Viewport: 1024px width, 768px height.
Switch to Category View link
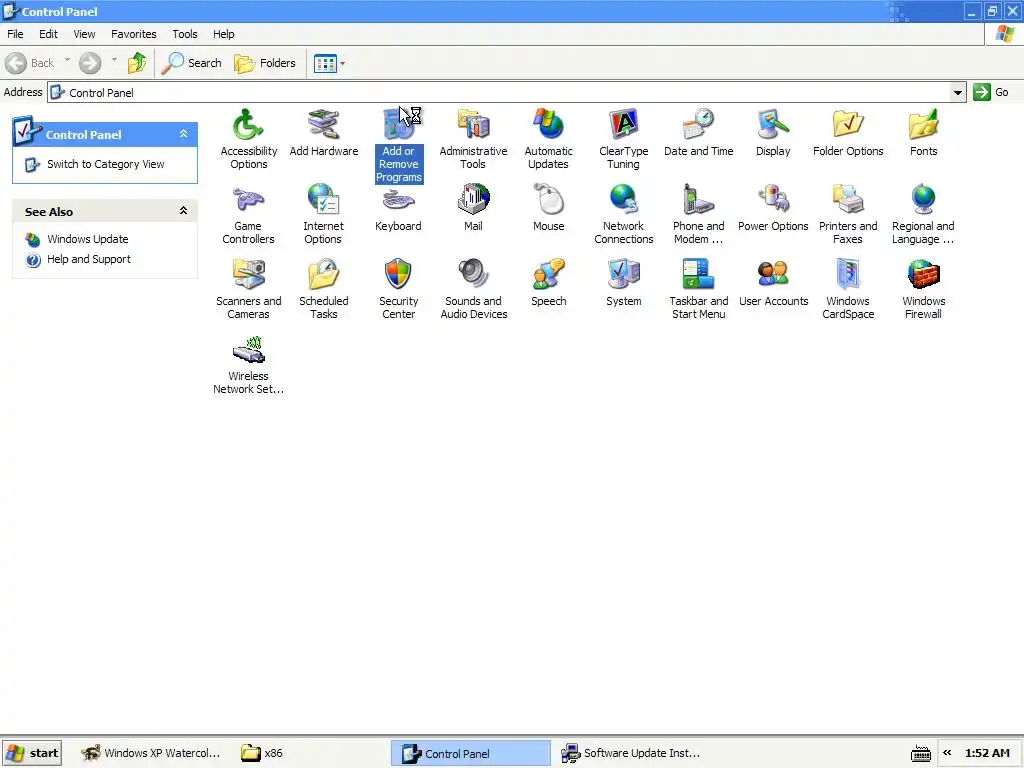point(106,164)
